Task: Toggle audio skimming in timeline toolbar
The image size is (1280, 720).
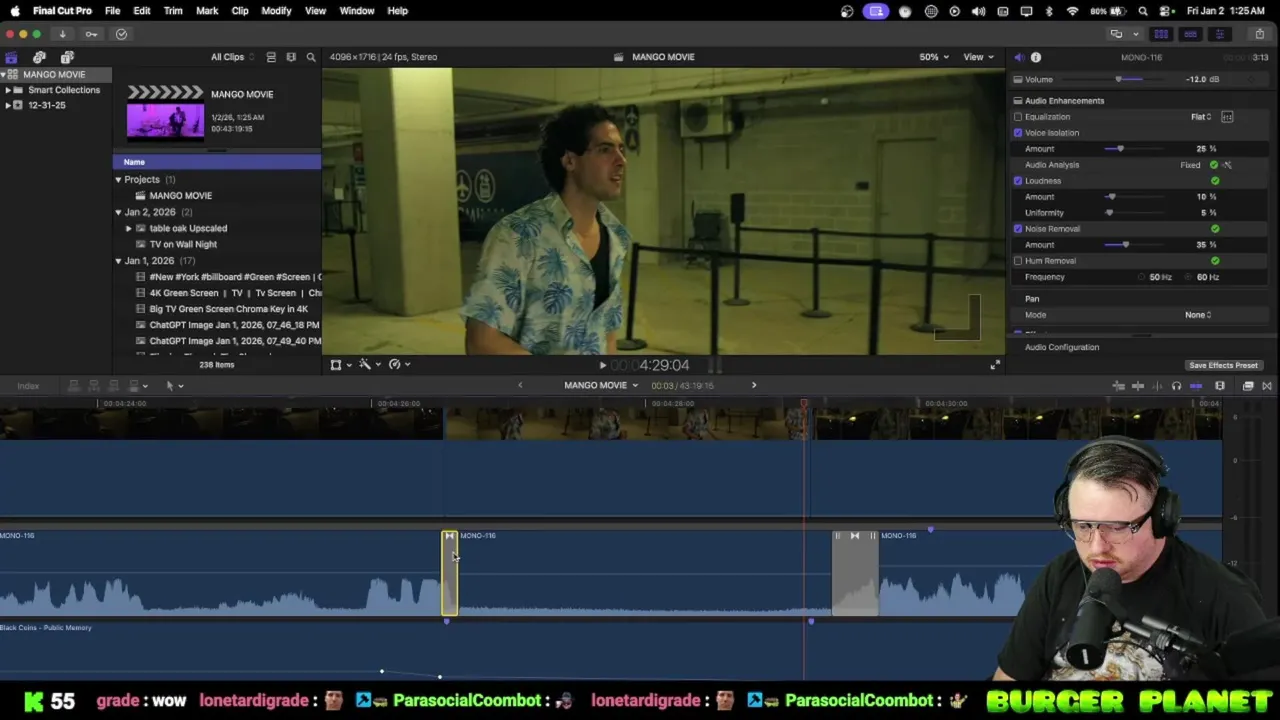Action: [x=1157, y=386]
